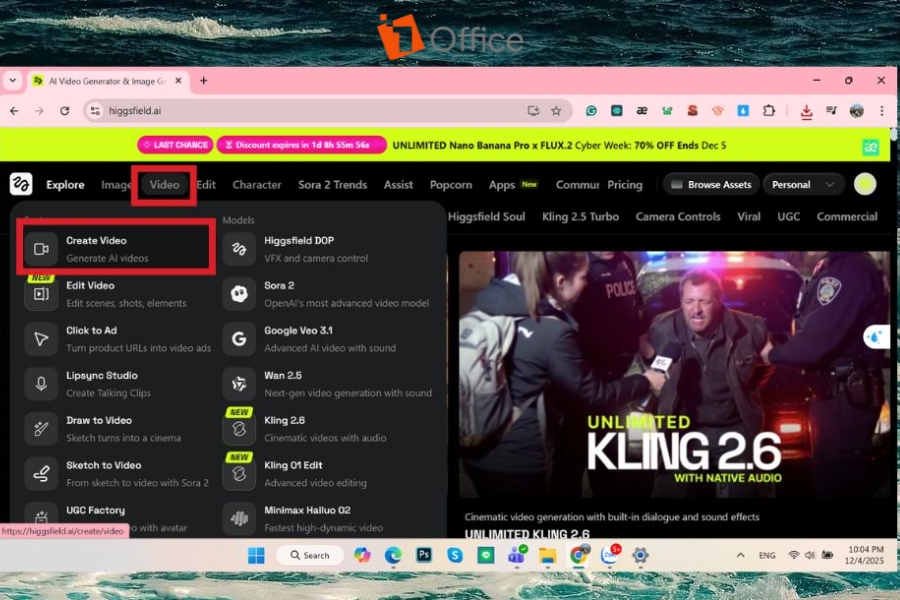Viewport: 900px width, 600px height.
Task: Choose the Google Veo 3.1 icon
Action: click(x=239, y=339)
